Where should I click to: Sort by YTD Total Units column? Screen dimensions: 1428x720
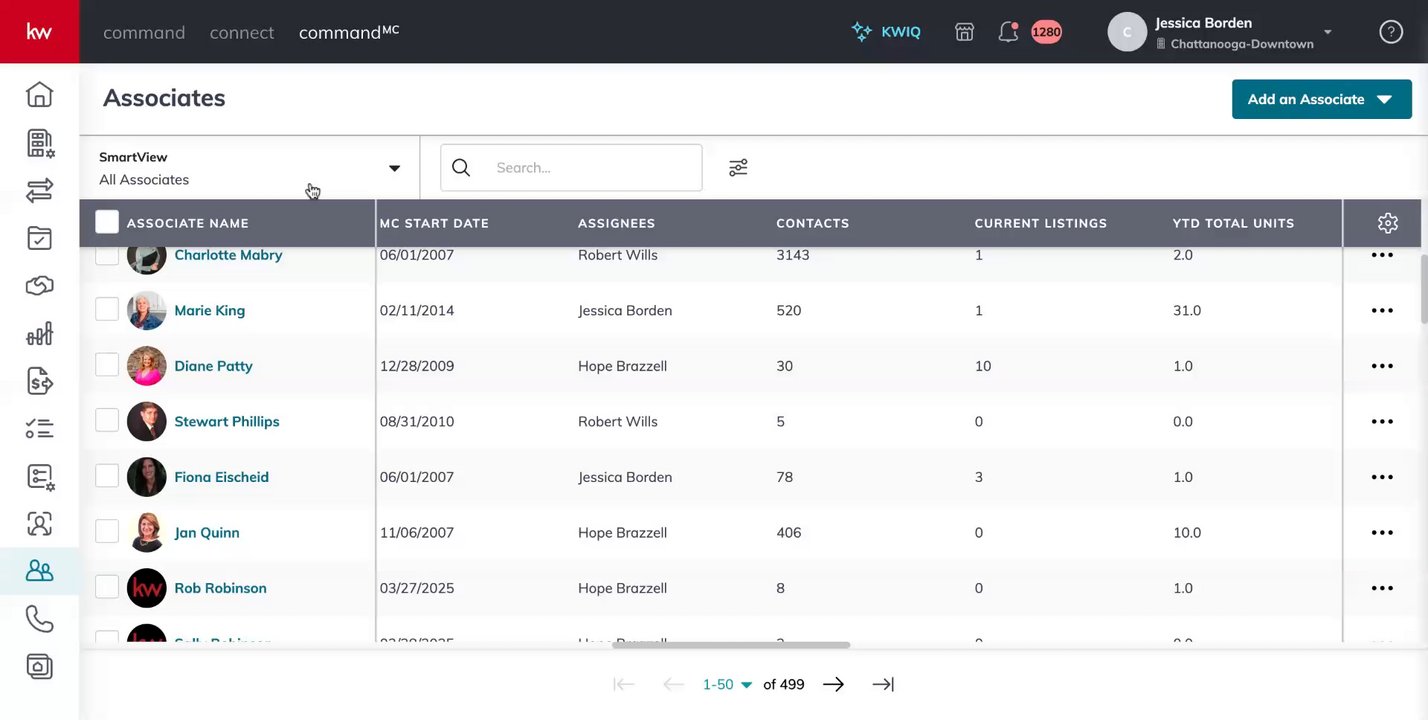(x=1234, y=223)
